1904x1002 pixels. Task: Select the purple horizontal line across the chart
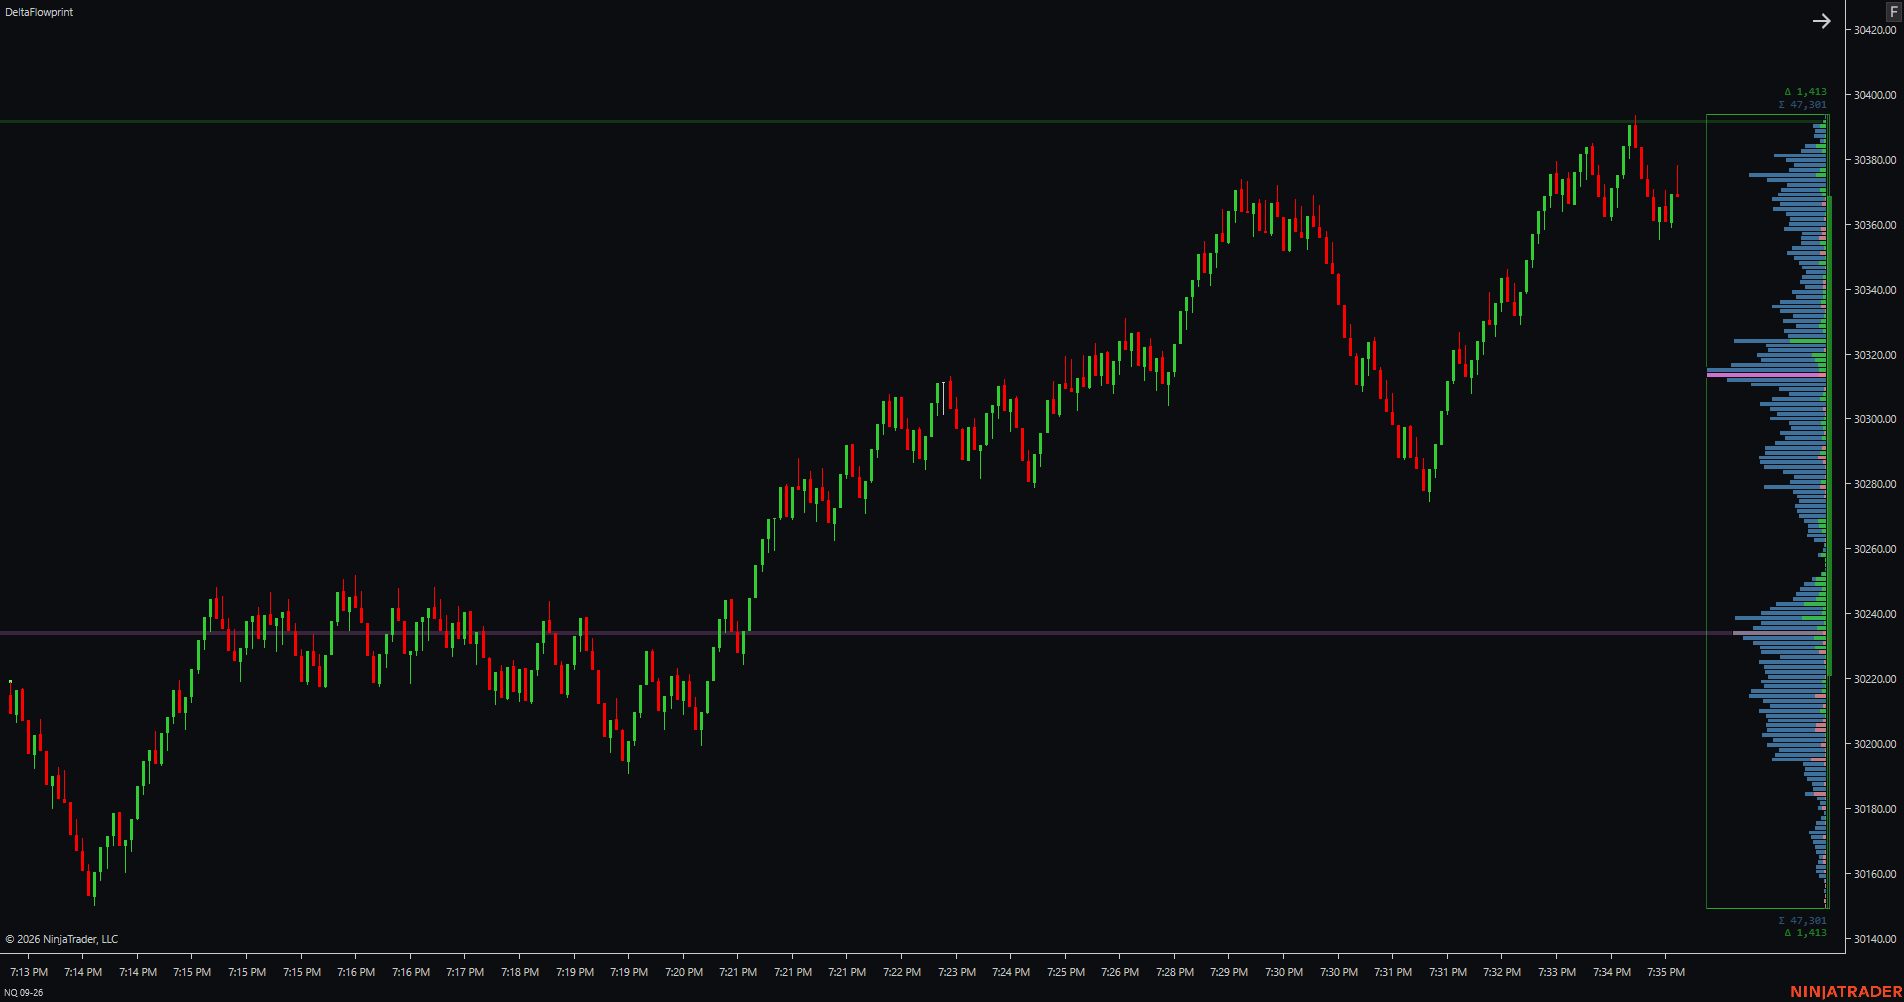pyautogui.click(x=850, y=633)
